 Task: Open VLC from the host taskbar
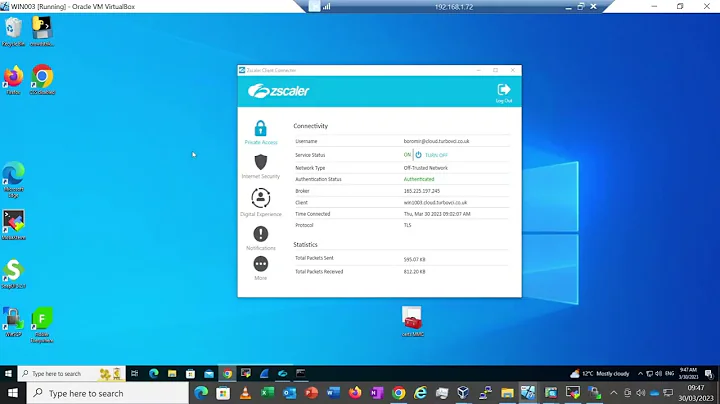click(x=245, y=393)
